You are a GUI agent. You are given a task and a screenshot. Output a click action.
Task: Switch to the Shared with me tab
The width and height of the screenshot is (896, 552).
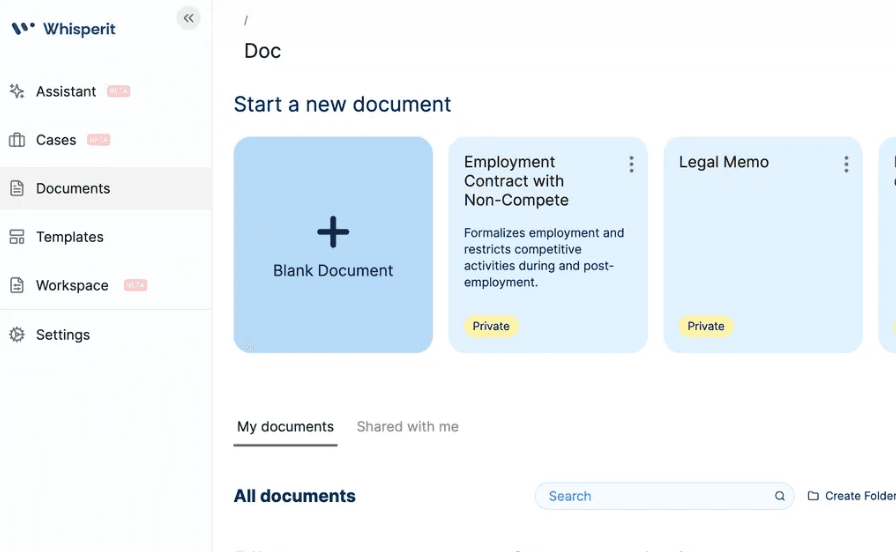(407, 427)
